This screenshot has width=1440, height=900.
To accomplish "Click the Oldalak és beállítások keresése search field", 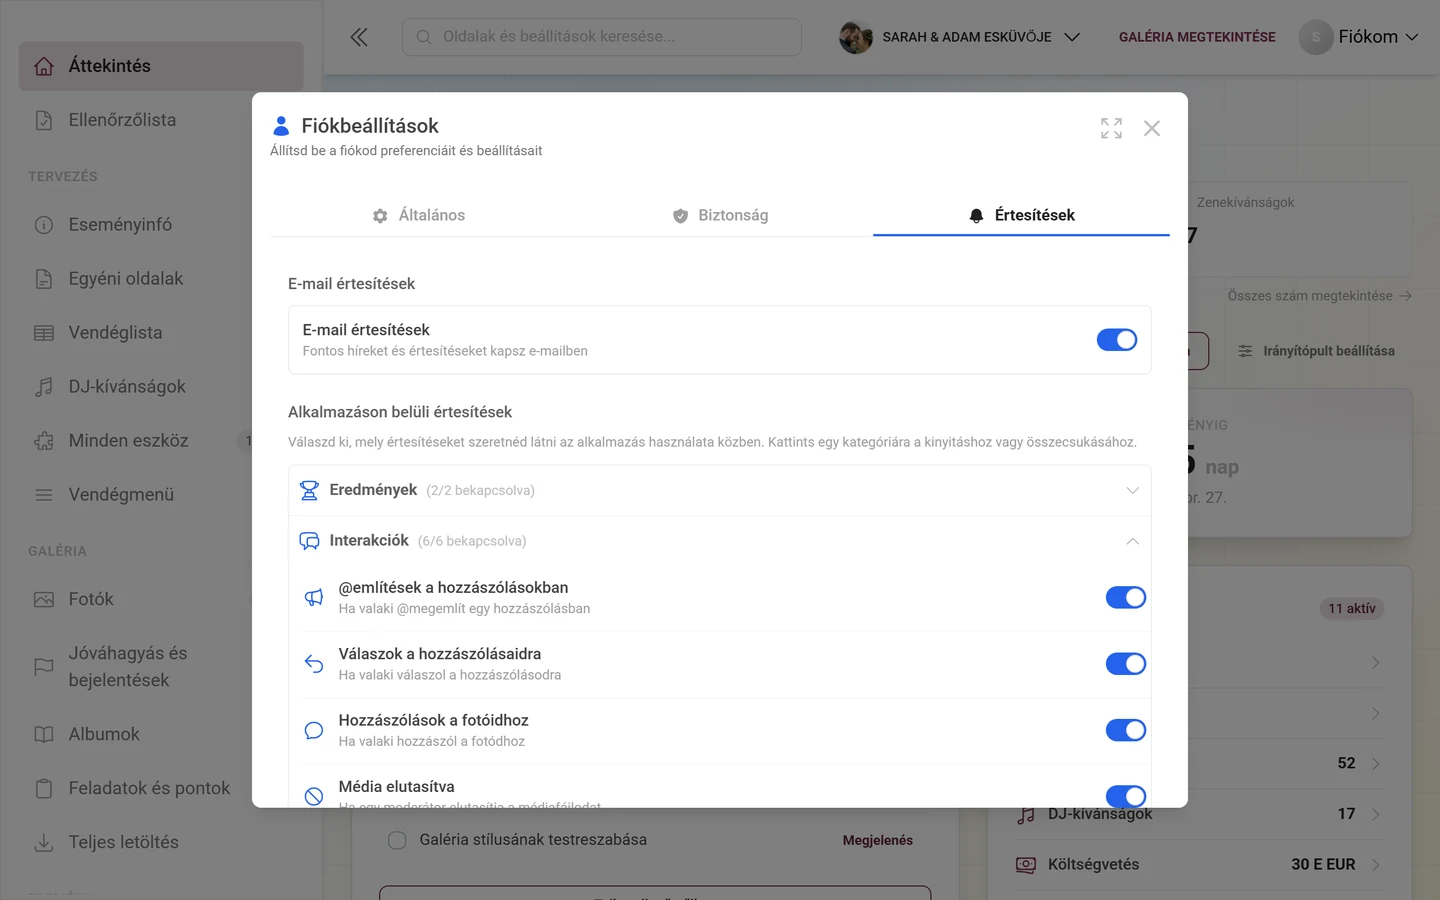I will pos(602,37).
